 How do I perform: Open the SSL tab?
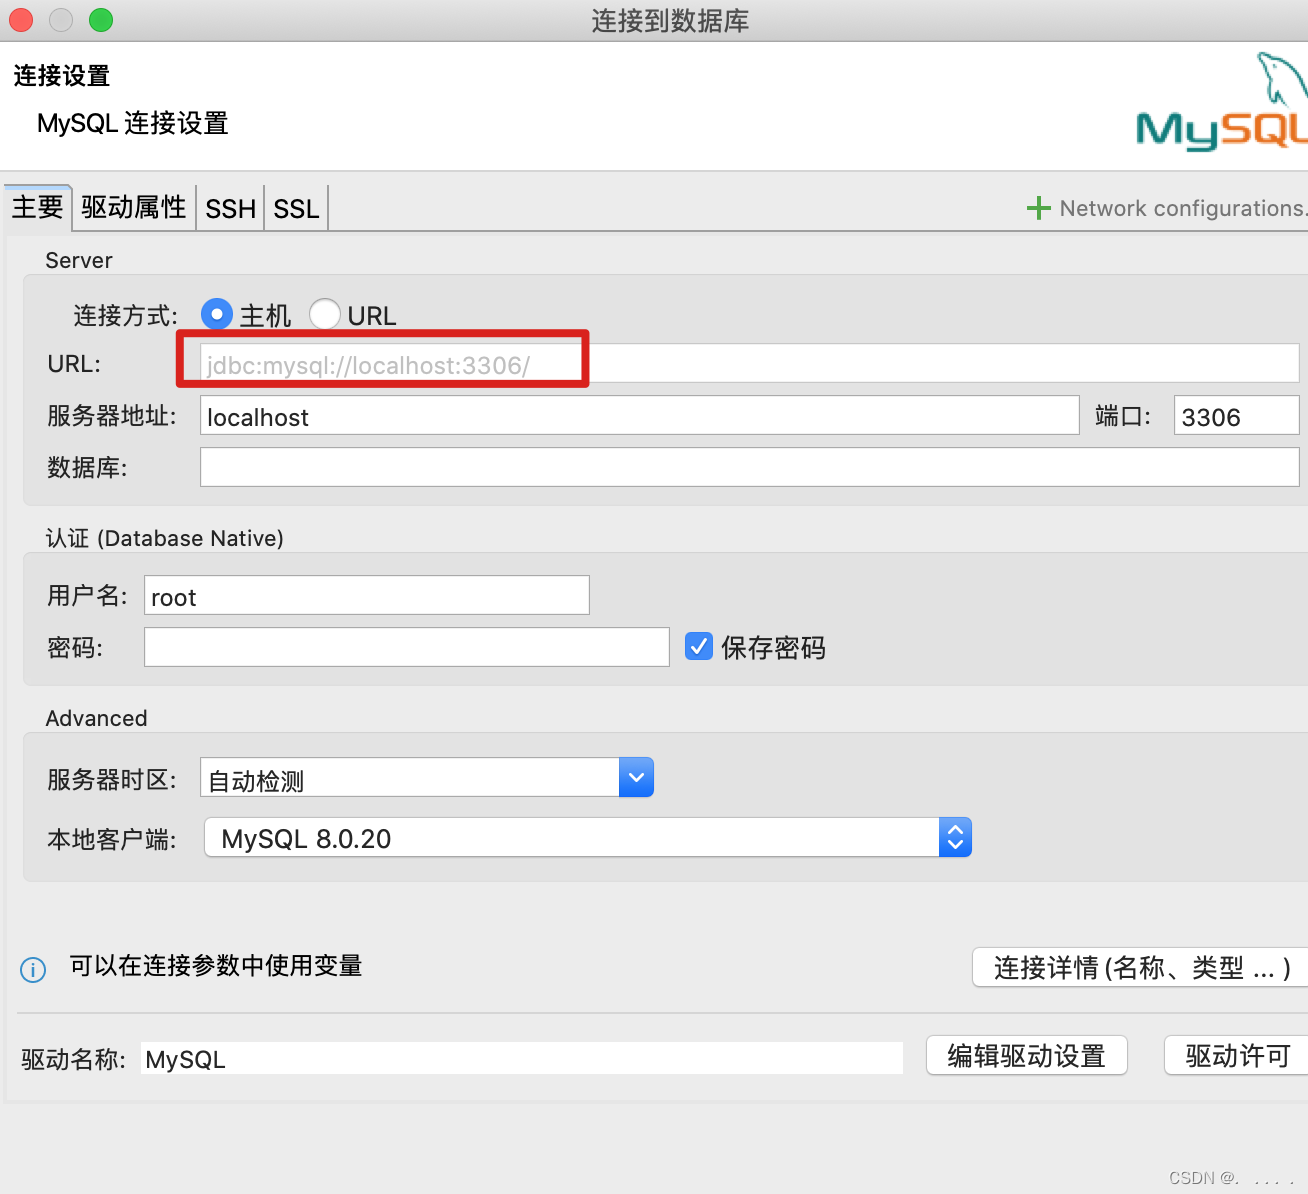tap(296, 208)
